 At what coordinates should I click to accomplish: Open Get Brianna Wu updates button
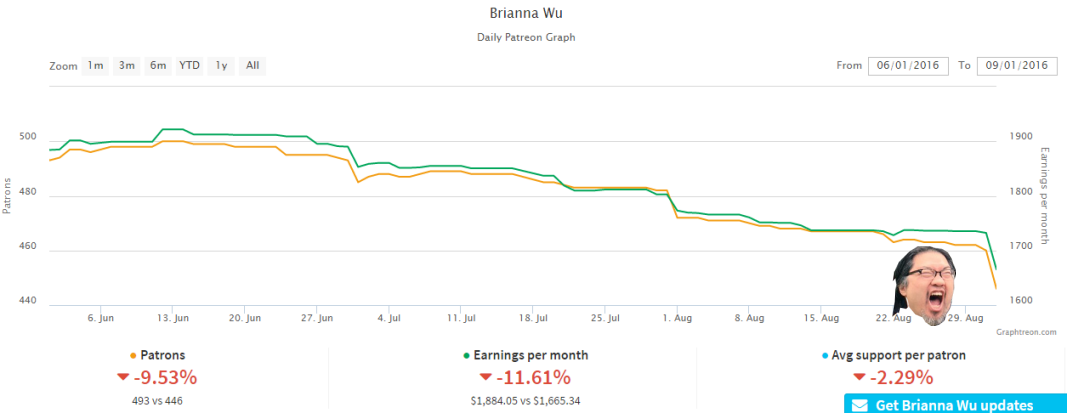(955, 403)
